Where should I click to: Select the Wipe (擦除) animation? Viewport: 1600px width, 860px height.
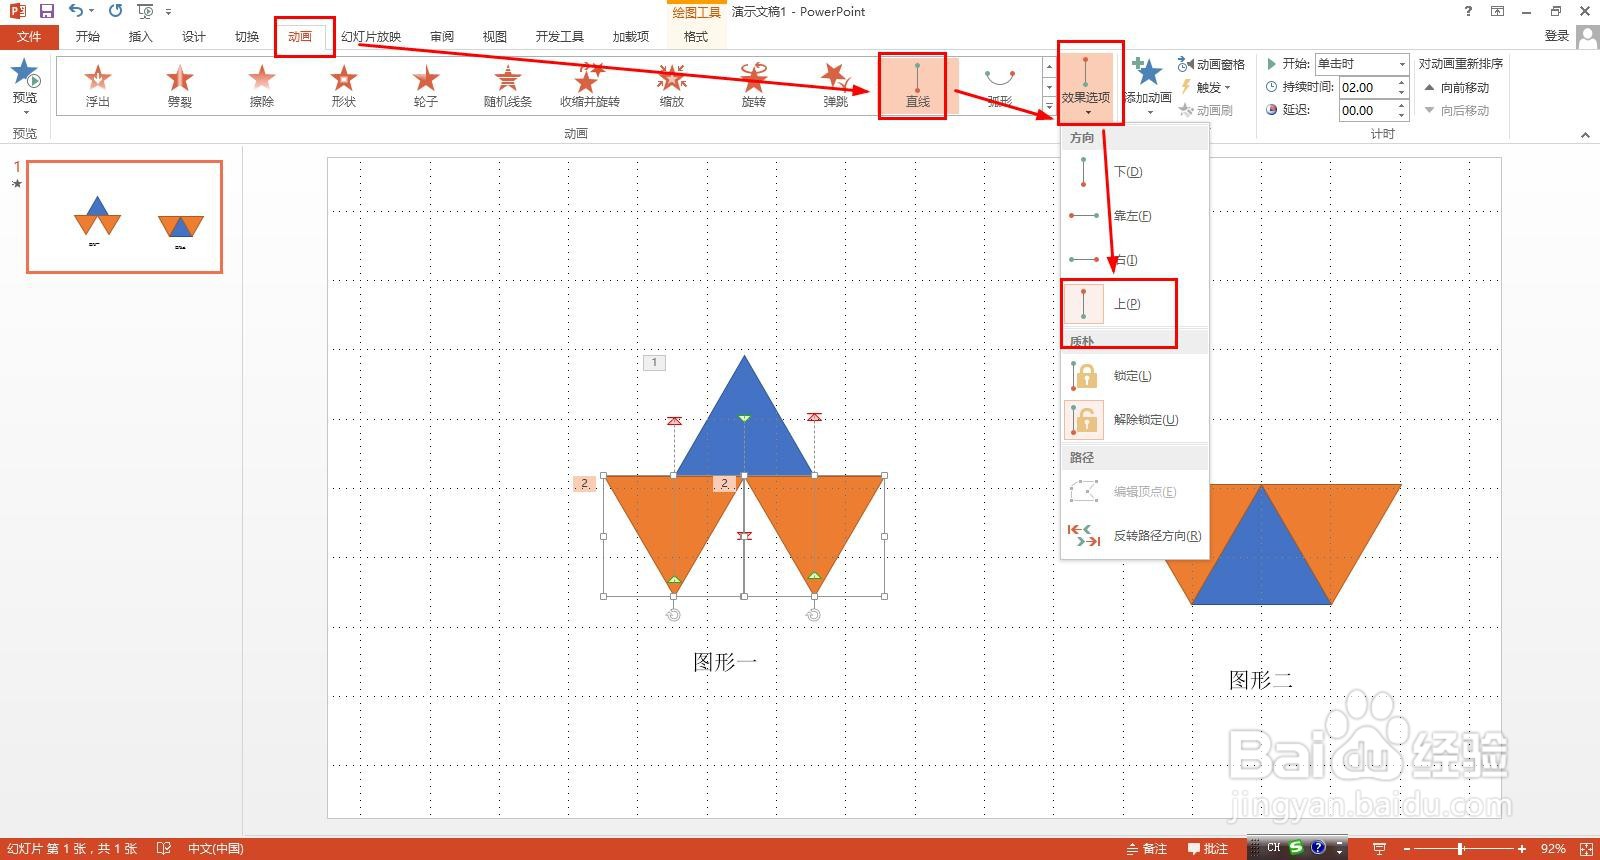261,87
